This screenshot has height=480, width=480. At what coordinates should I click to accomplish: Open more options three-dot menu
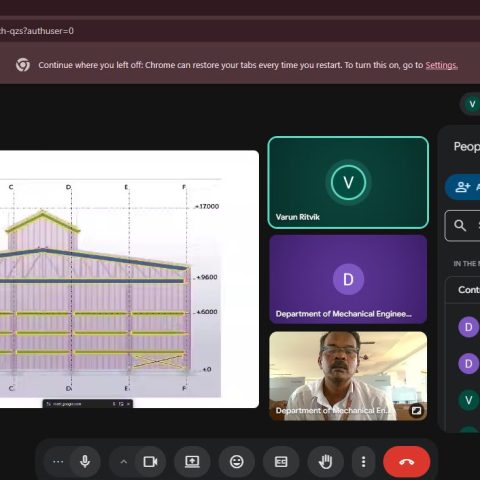pyautogui.click(x=363, y=462)
